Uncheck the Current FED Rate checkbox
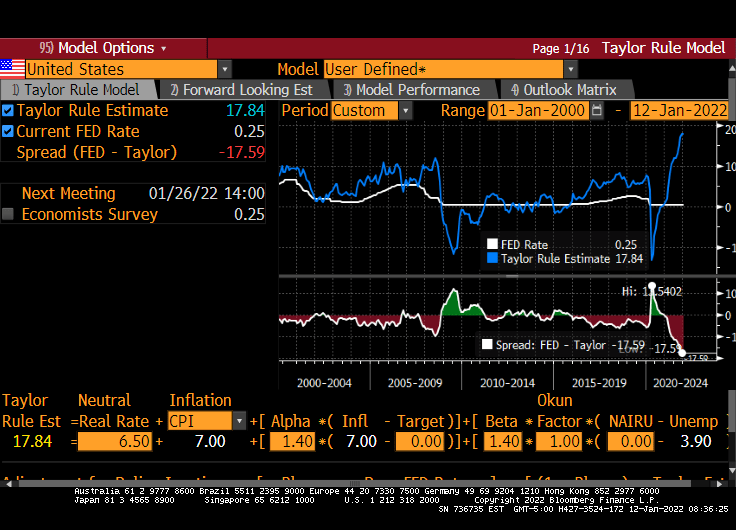Screen dimensions: 736x530 [8, 131]
